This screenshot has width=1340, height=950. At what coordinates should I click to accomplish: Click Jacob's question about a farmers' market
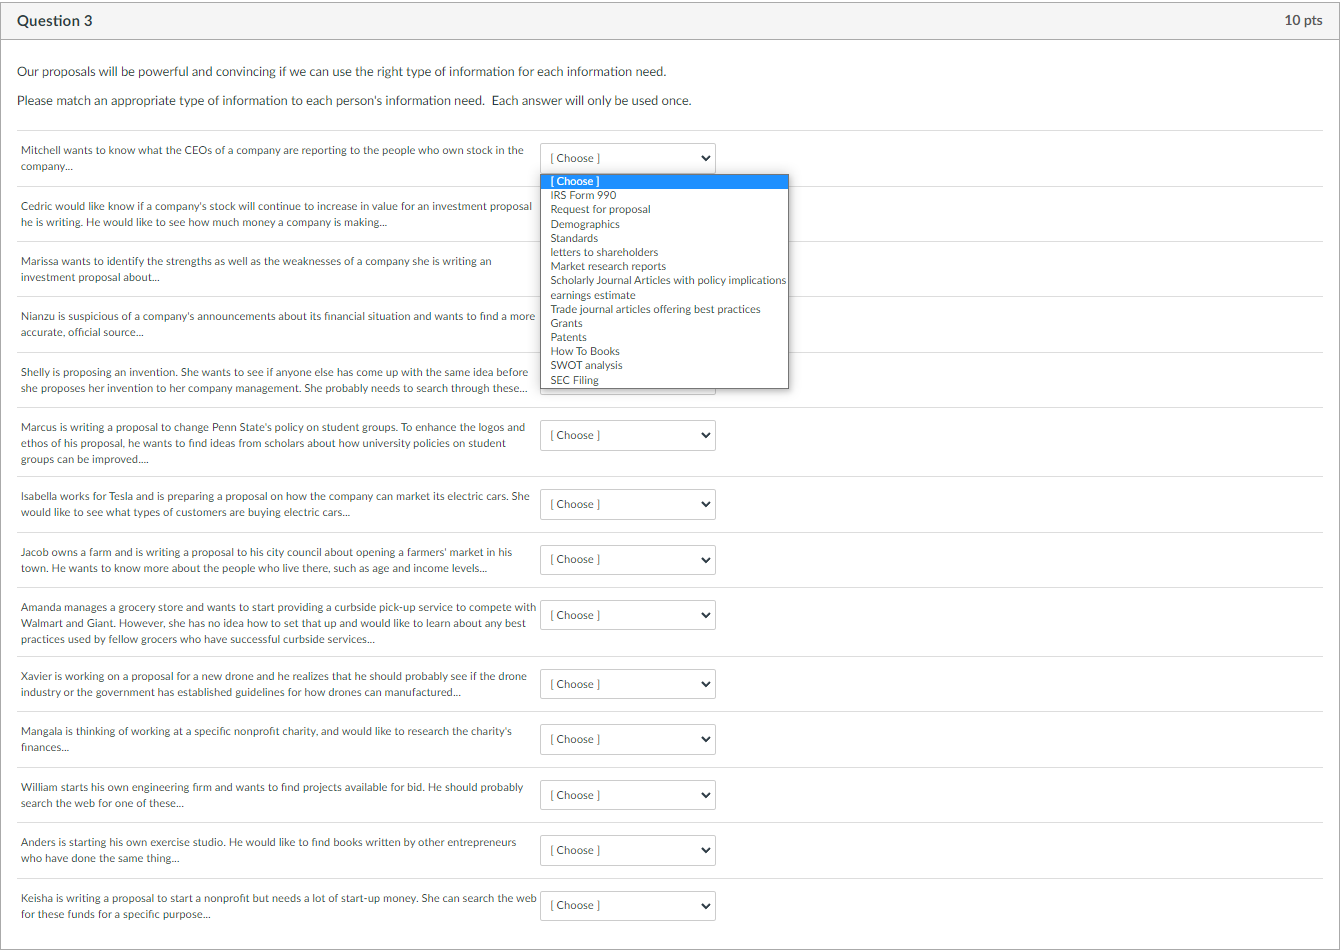(266, 560)
